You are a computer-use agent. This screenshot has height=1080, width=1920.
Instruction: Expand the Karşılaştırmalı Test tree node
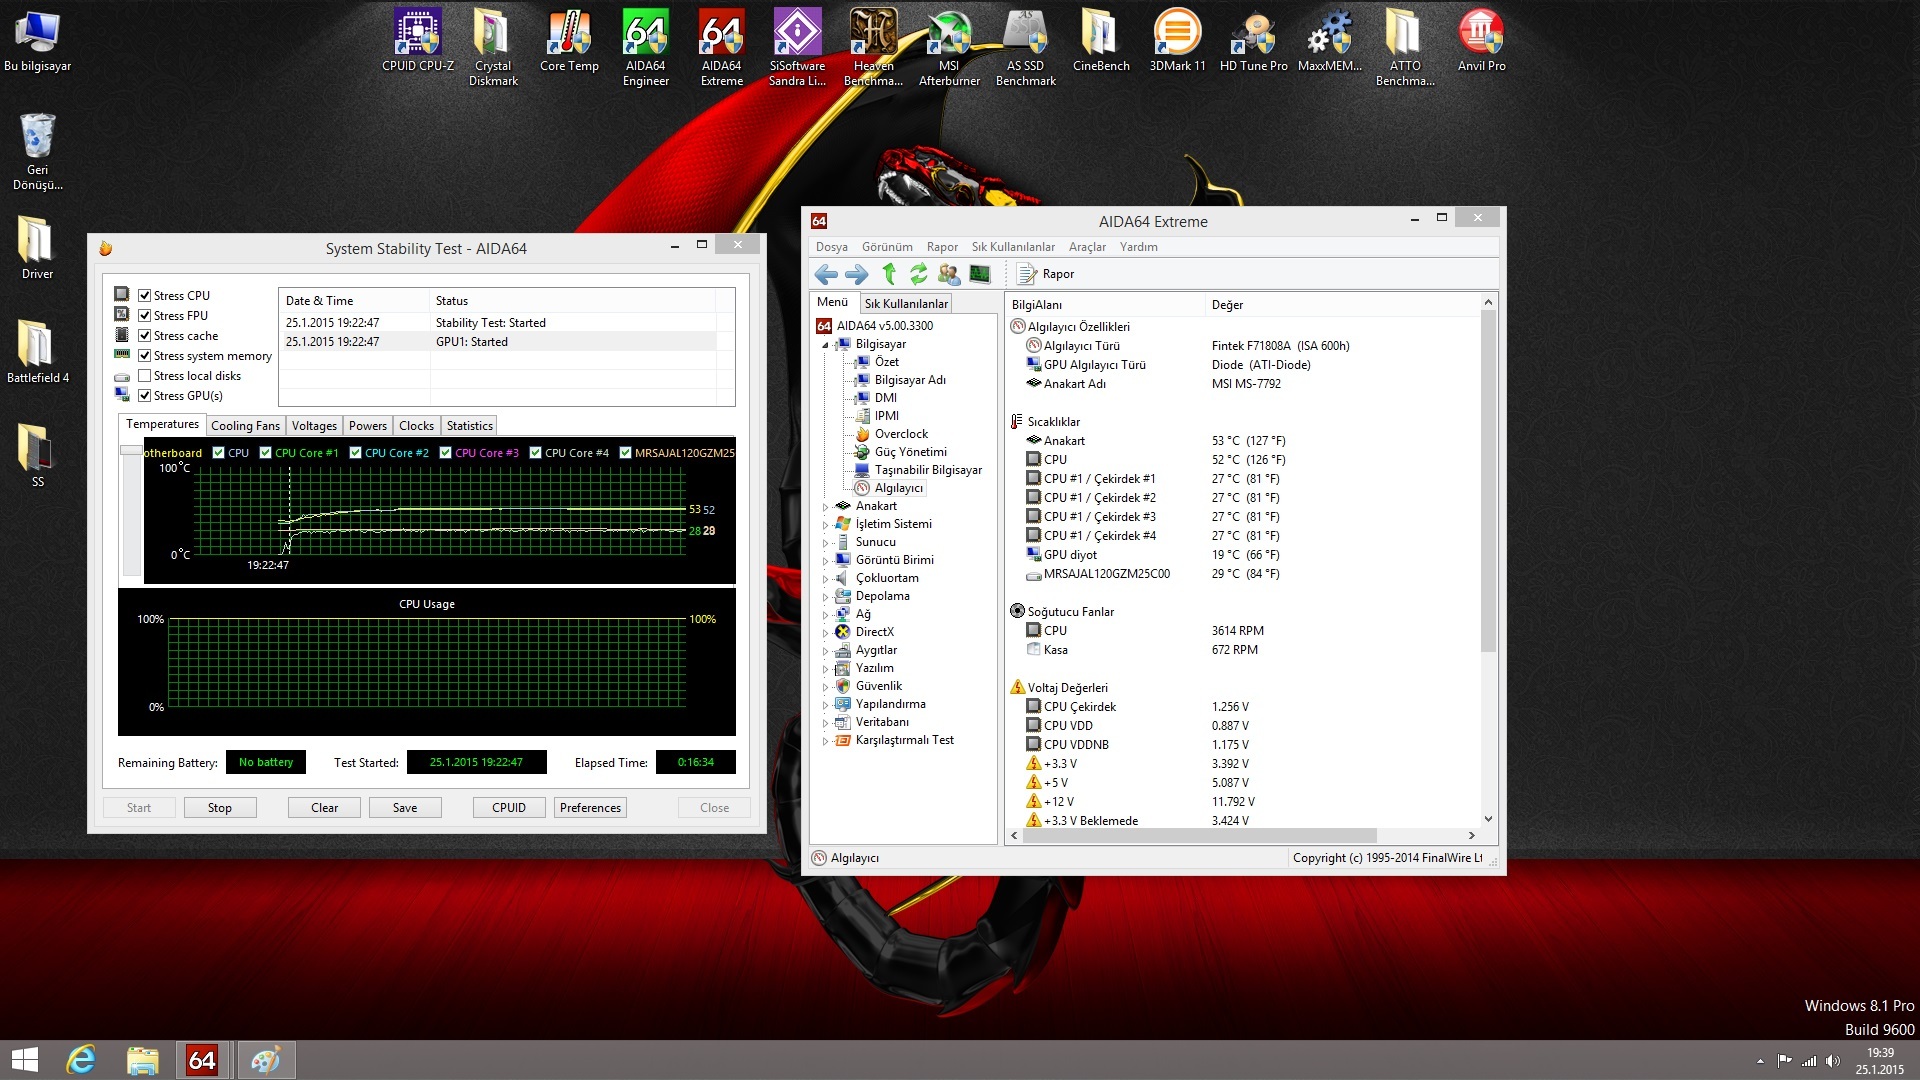(x=825, y=741)
